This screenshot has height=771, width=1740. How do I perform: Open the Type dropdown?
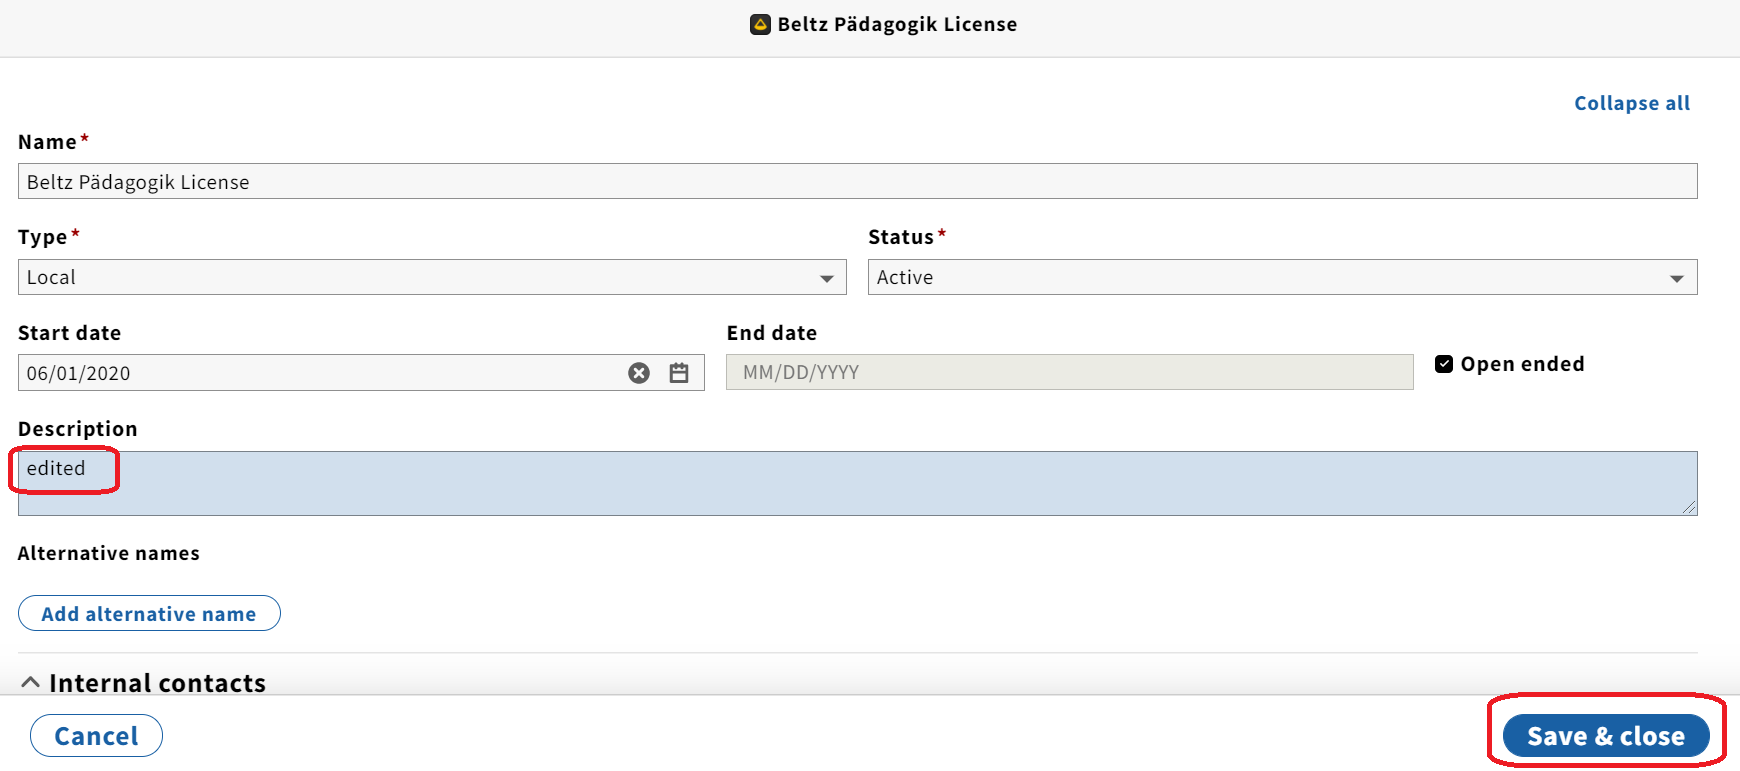pyautogui.click(x=432, y=277)
